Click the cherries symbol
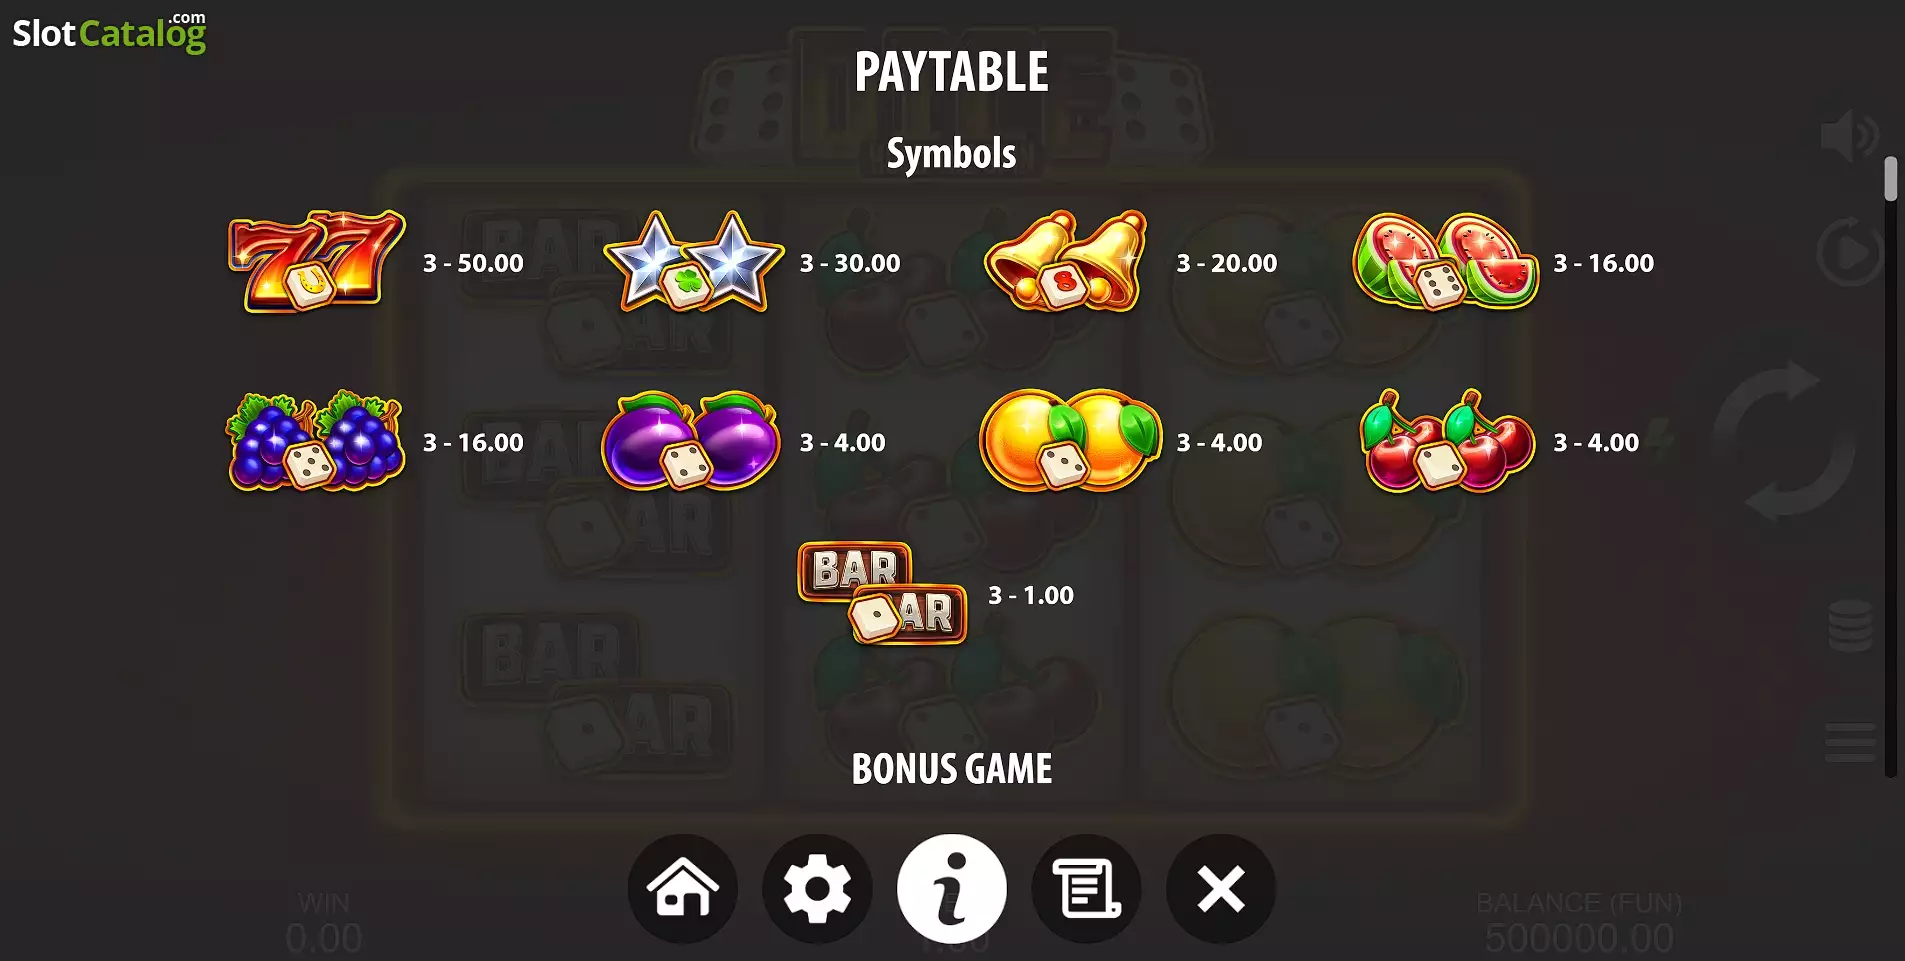This screenshot has width=1905, height=961. 1447,441
